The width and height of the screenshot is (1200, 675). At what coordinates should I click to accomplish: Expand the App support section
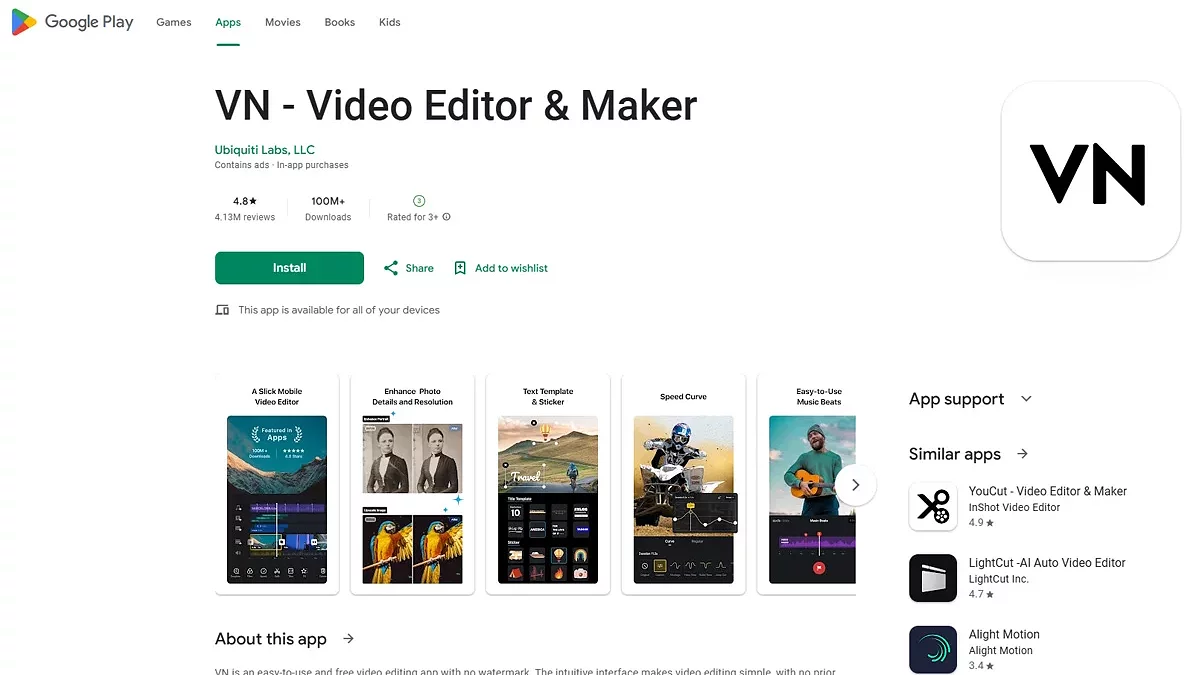(1026, 399)
